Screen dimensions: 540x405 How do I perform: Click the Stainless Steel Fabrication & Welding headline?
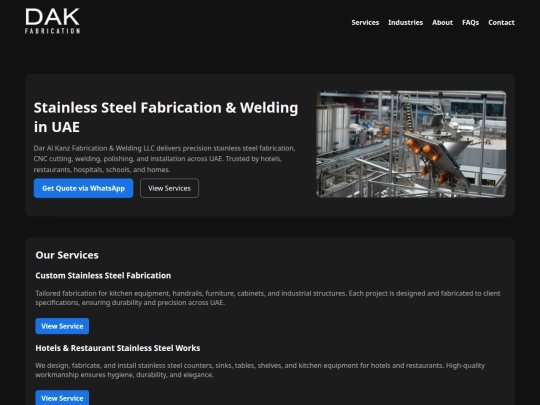coord(166,117)
